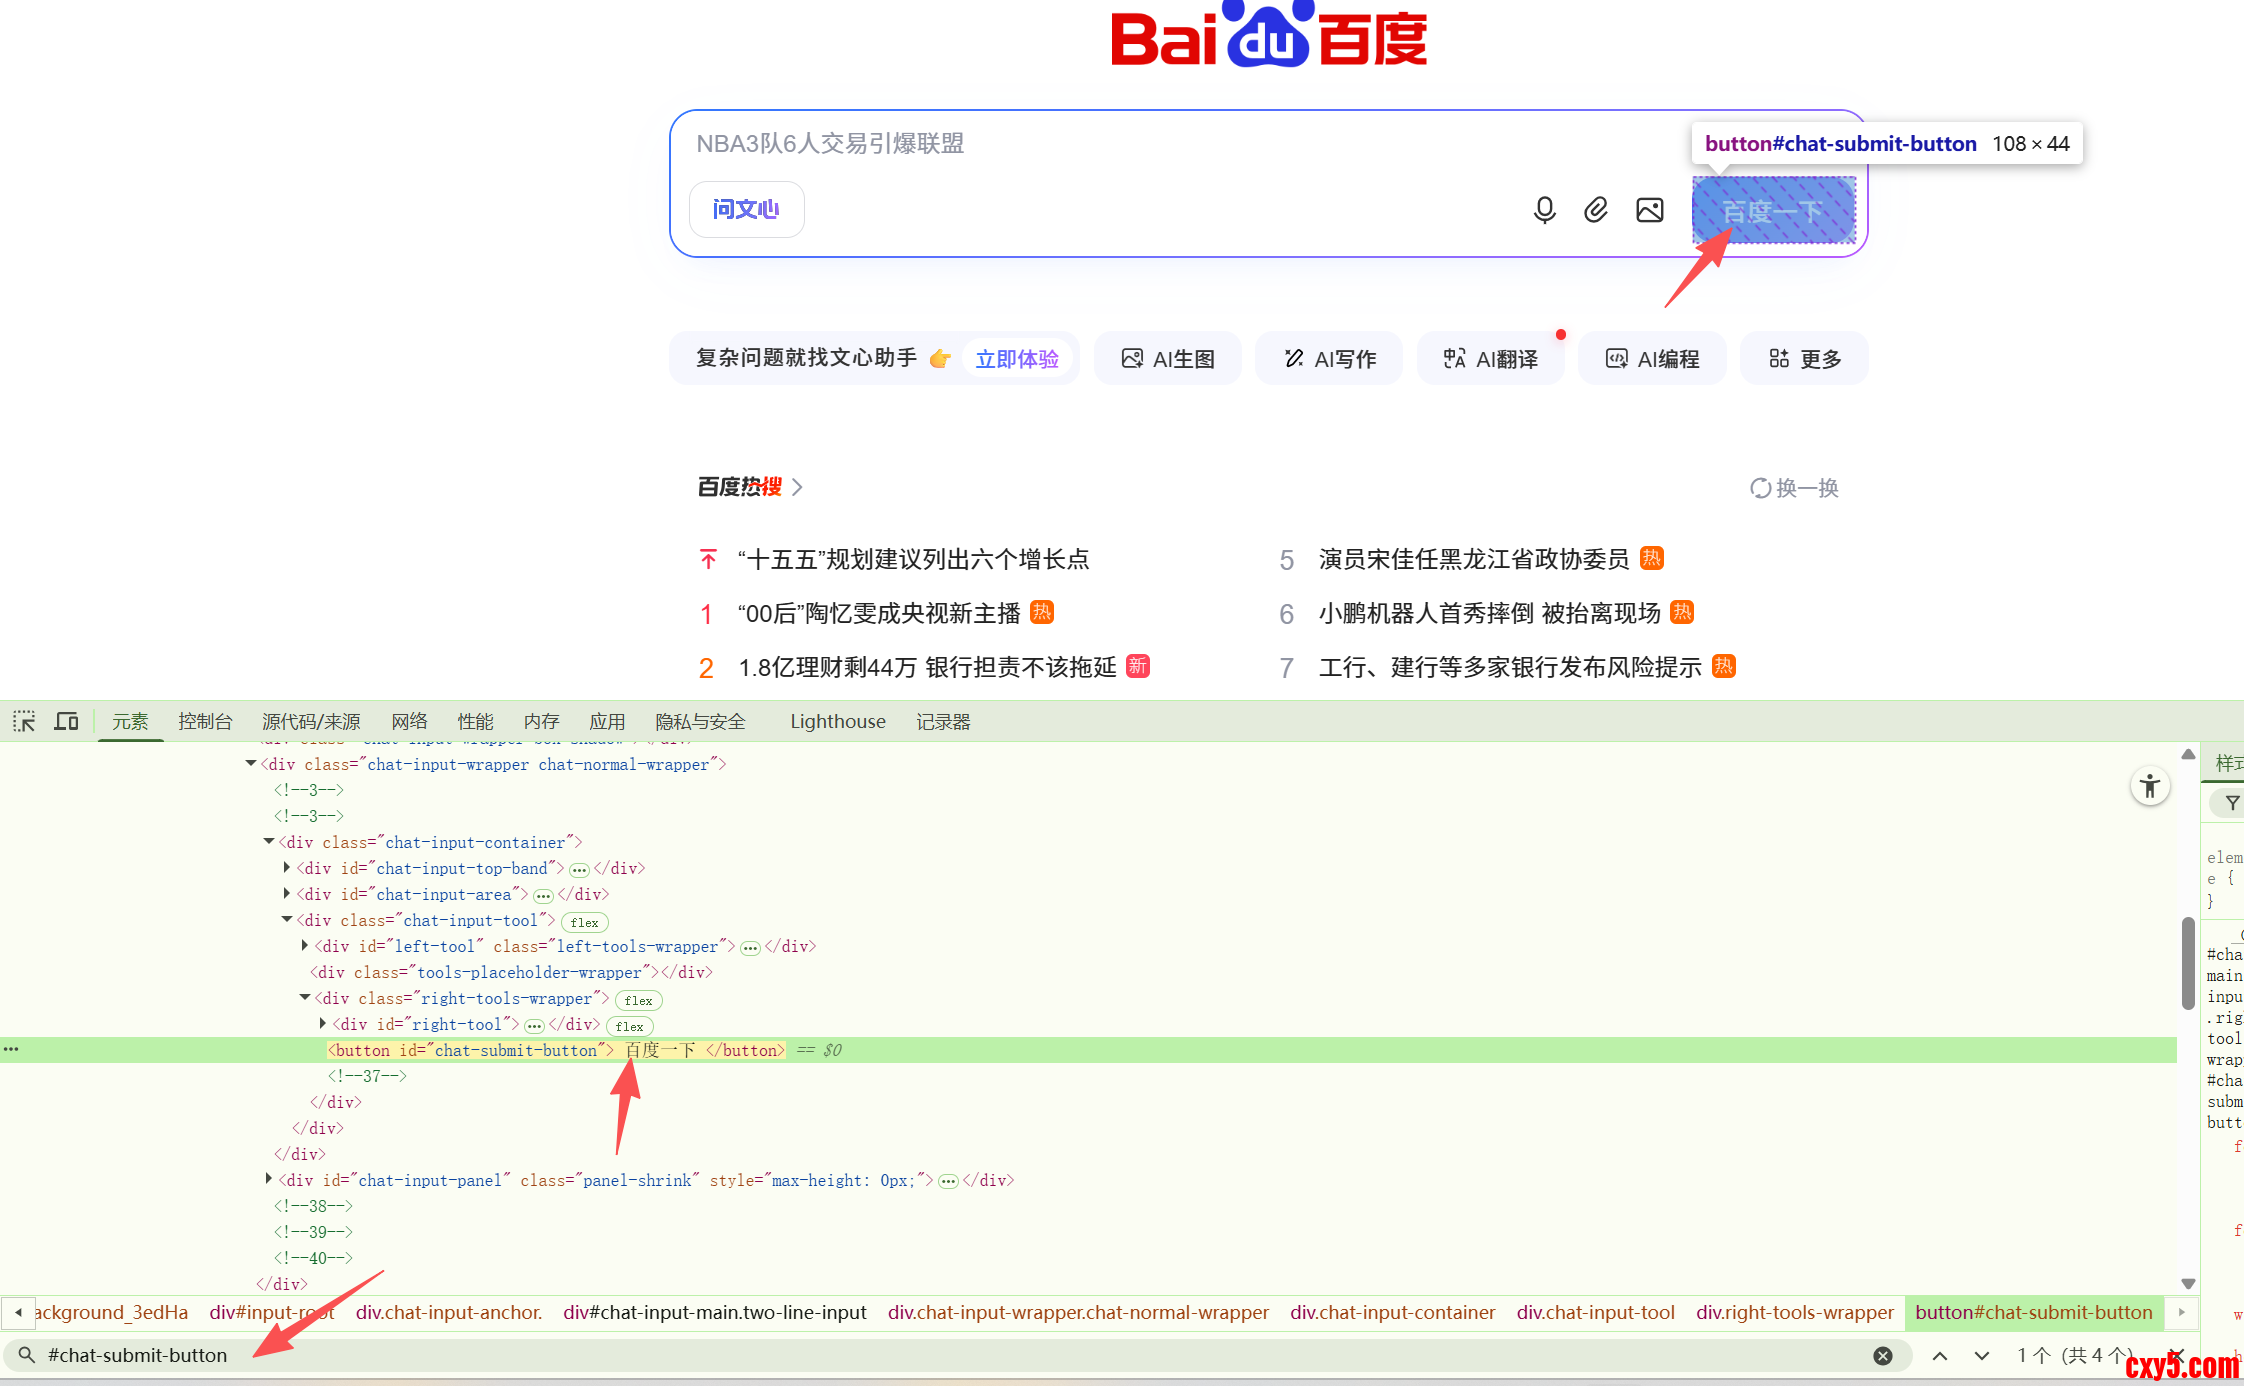
Task: Collapse the chat-input-container div node
Action: [x=269, y=842]
